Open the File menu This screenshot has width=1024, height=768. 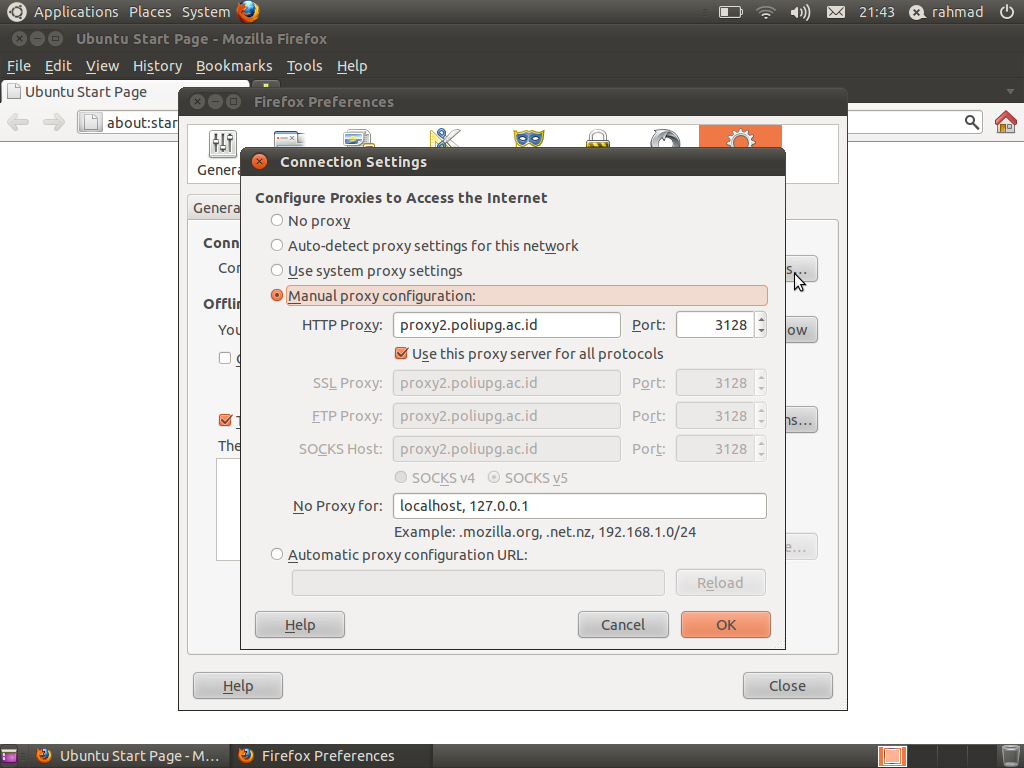click(18, 66)
